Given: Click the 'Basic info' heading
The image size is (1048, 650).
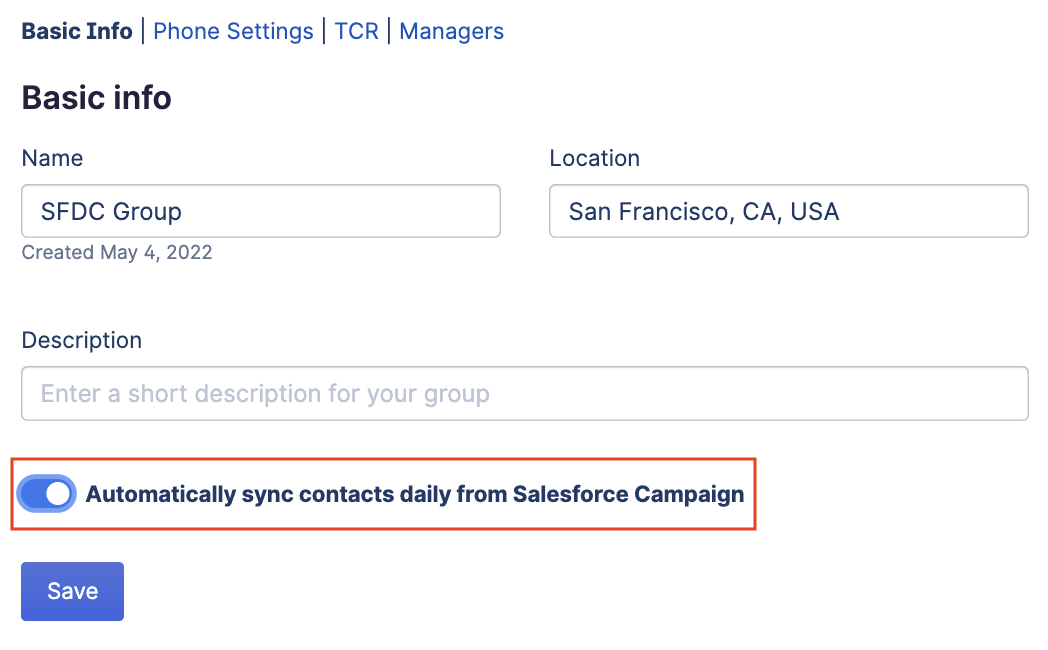Looking at the screenshot, I should pyautogui.click(x=96, y=98).
